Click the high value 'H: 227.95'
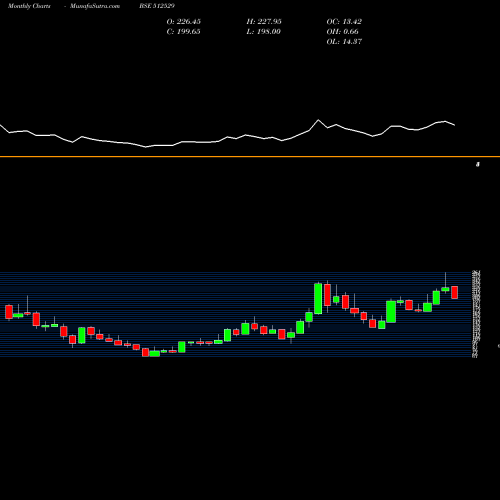This screenshot has width=500, height=500. (x=264, y=22)
